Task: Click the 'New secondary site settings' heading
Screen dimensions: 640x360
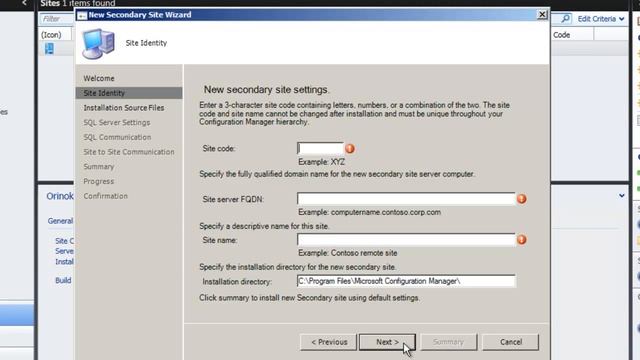Action: [x=266, y=90]
